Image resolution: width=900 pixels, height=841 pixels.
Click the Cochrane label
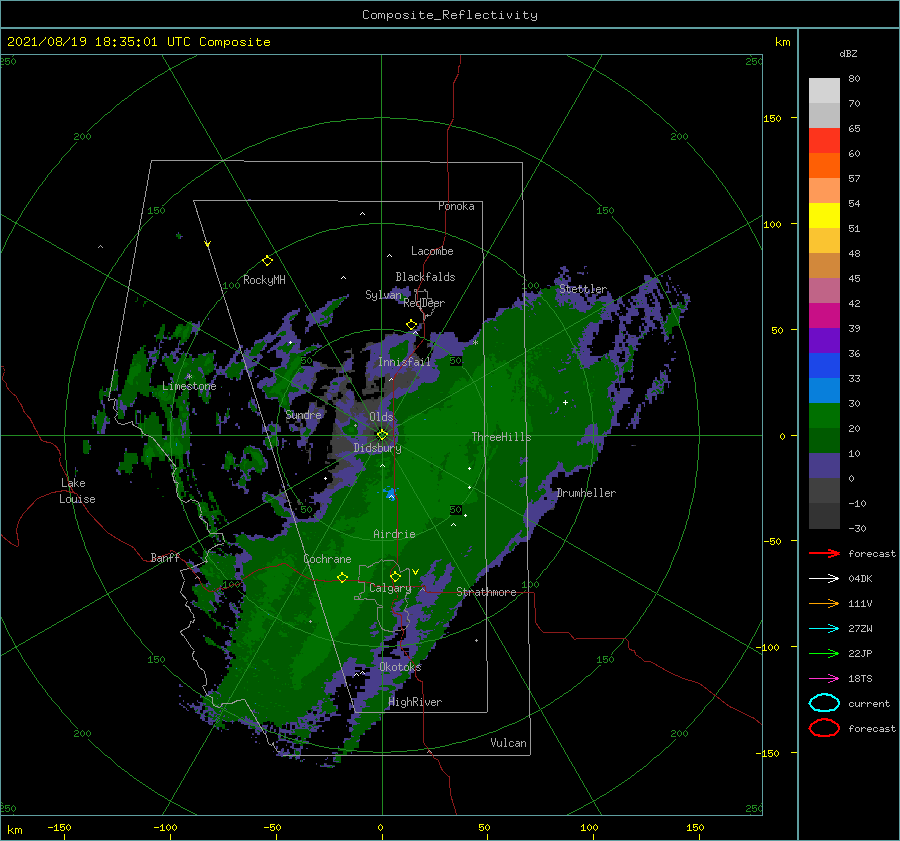pyautogui.click(x=327, y=559)
